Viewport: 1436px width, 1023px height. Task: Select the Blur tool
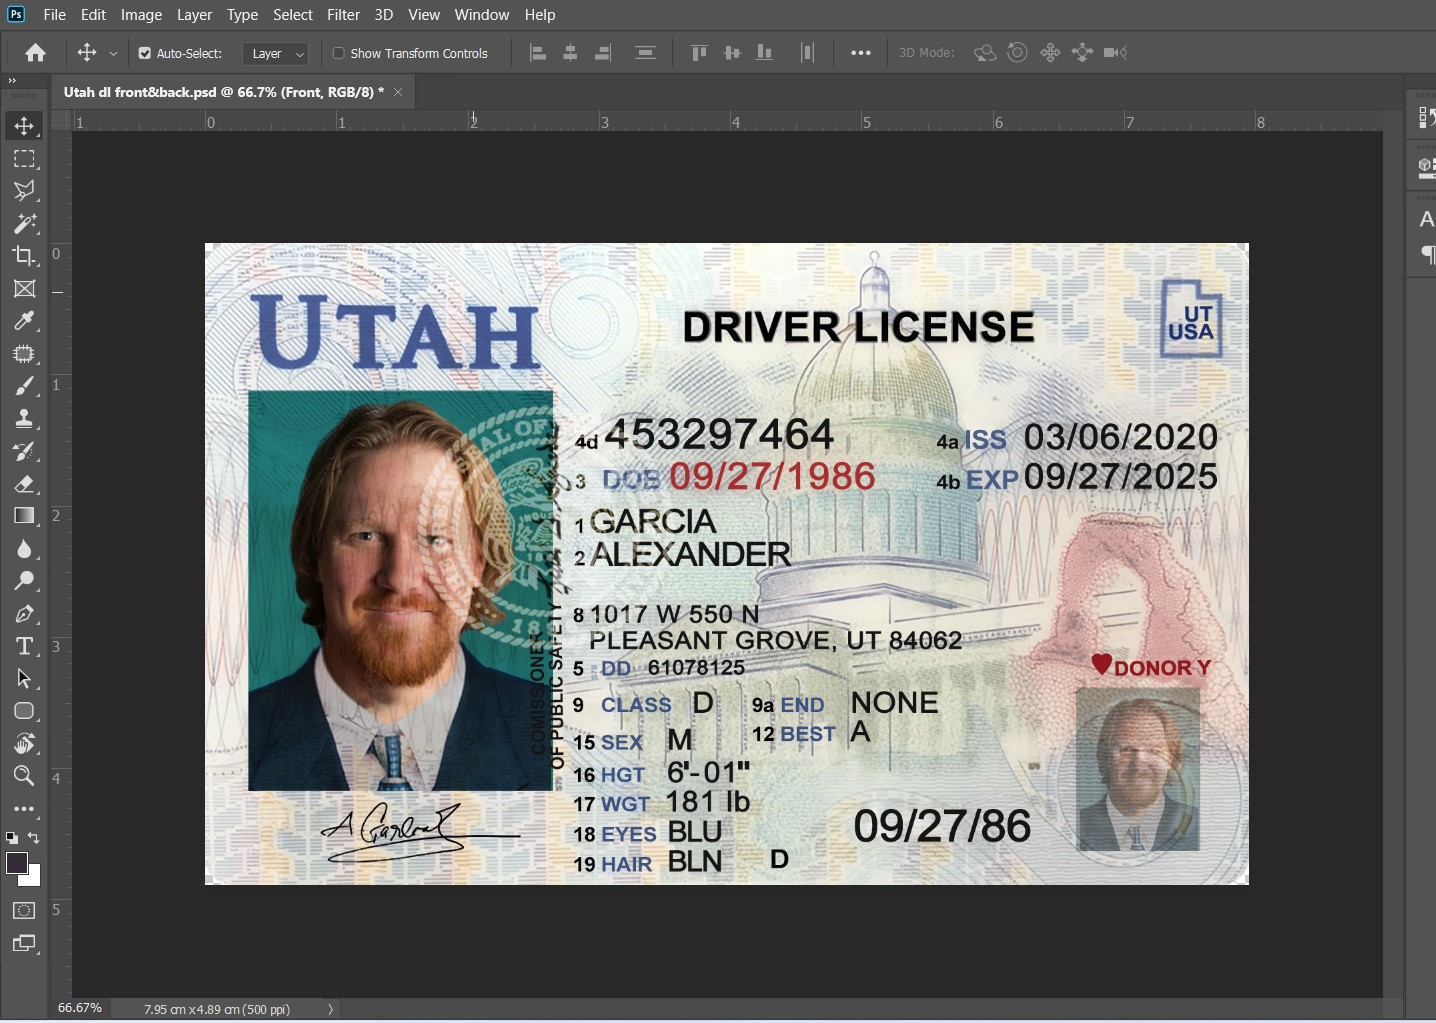[x=24, y=549]
